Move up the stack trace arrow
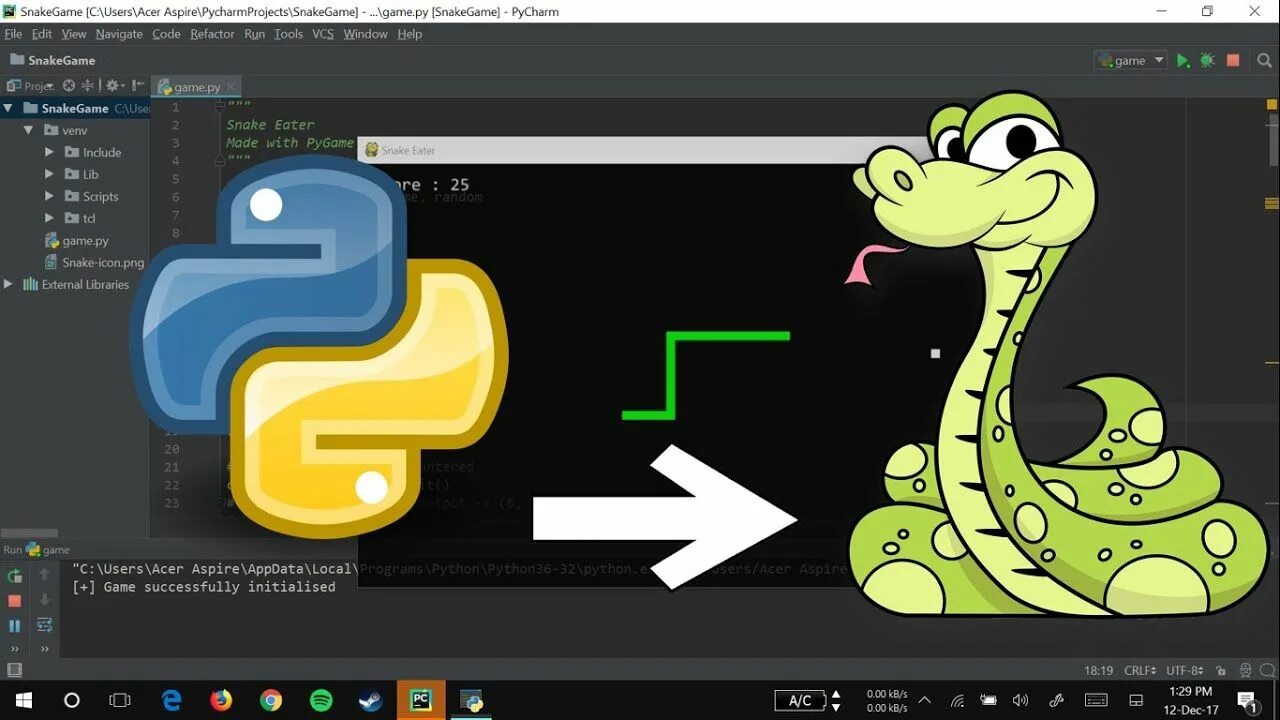Viewport: 1280px width, 720px height. (x=44, y=575)
